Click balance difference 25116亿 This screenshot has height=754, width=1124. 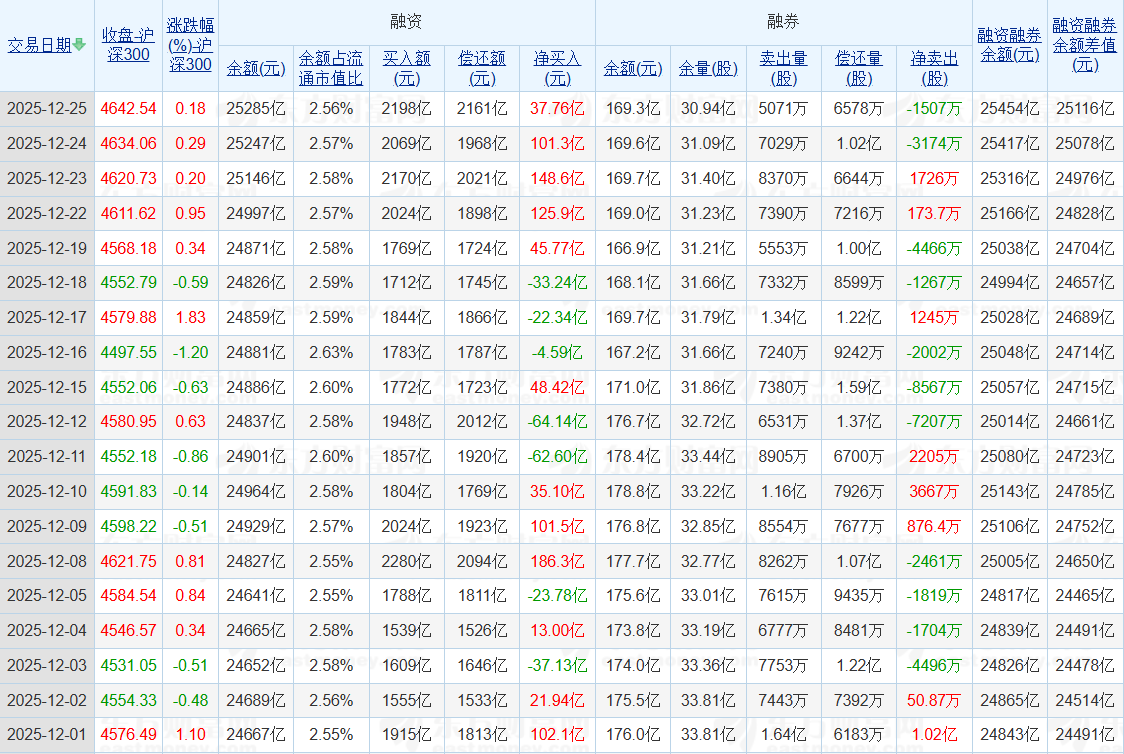pos(1085,109)
